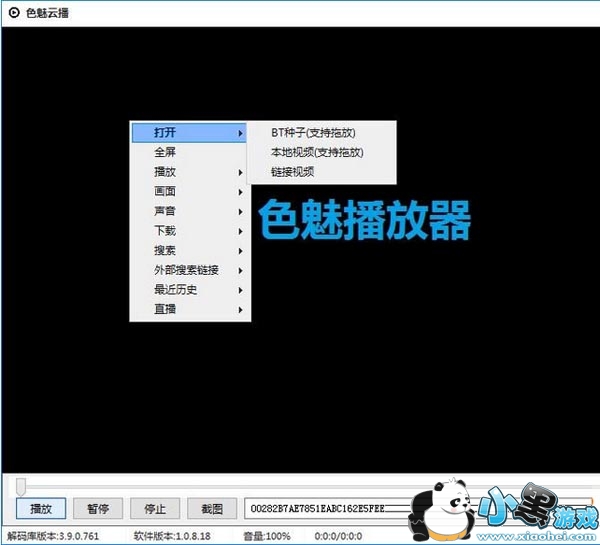Click the playback progress slider handle

point(21,486)
